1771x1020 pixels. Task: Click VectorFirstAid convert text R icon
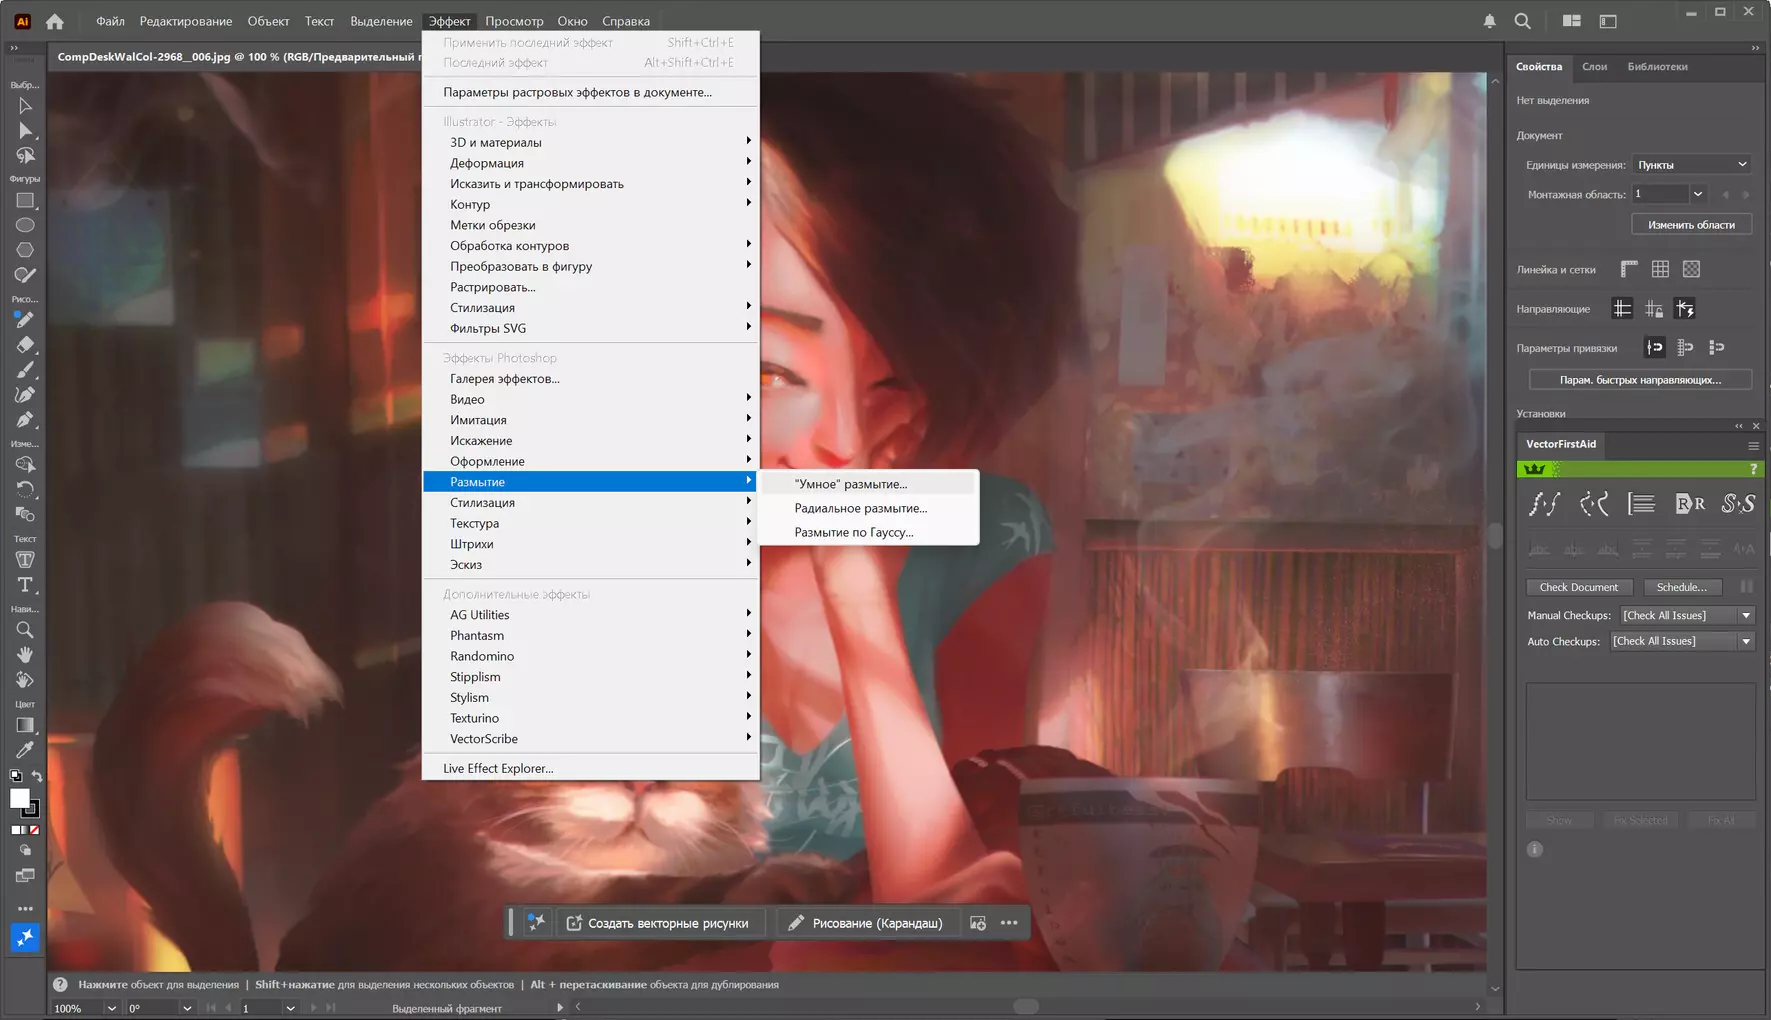[x=1690, y=504]
